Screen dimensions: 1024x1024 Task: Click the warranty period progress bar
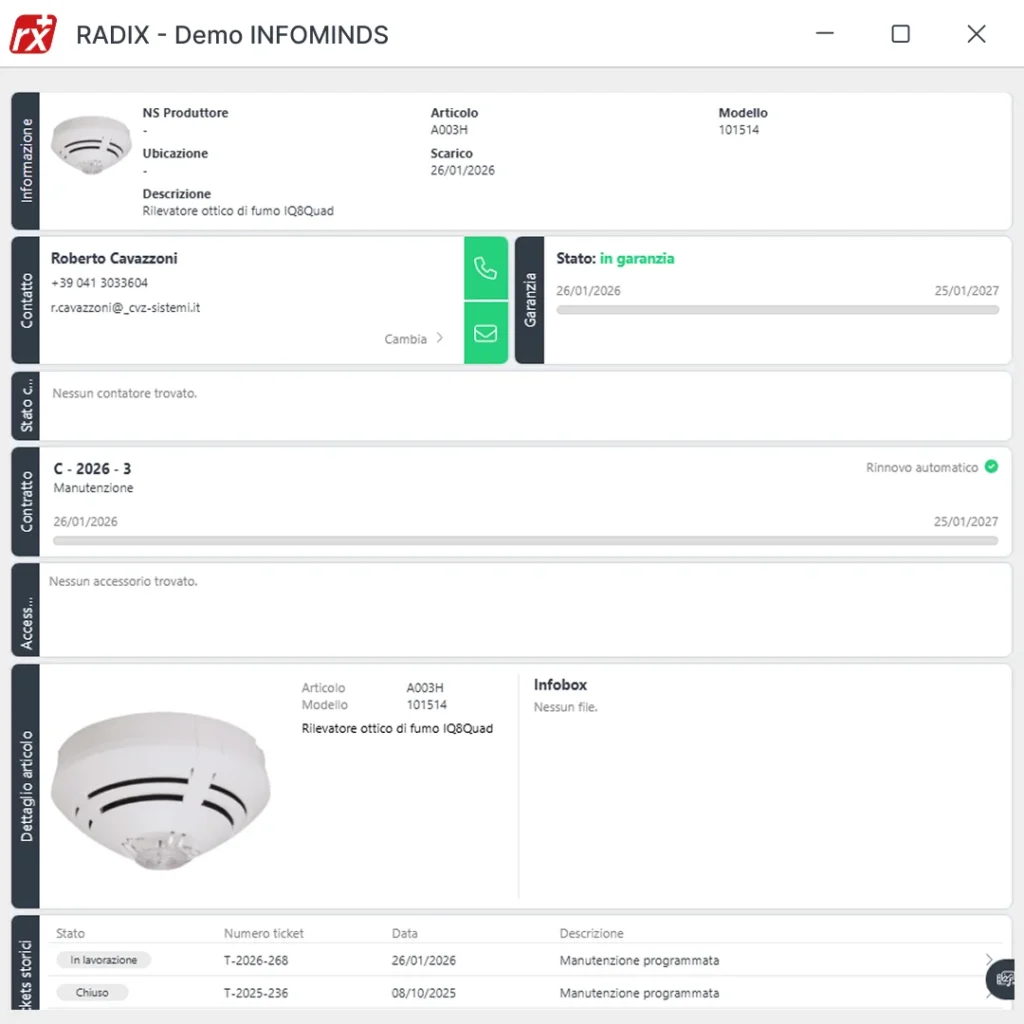coord(777,310)
